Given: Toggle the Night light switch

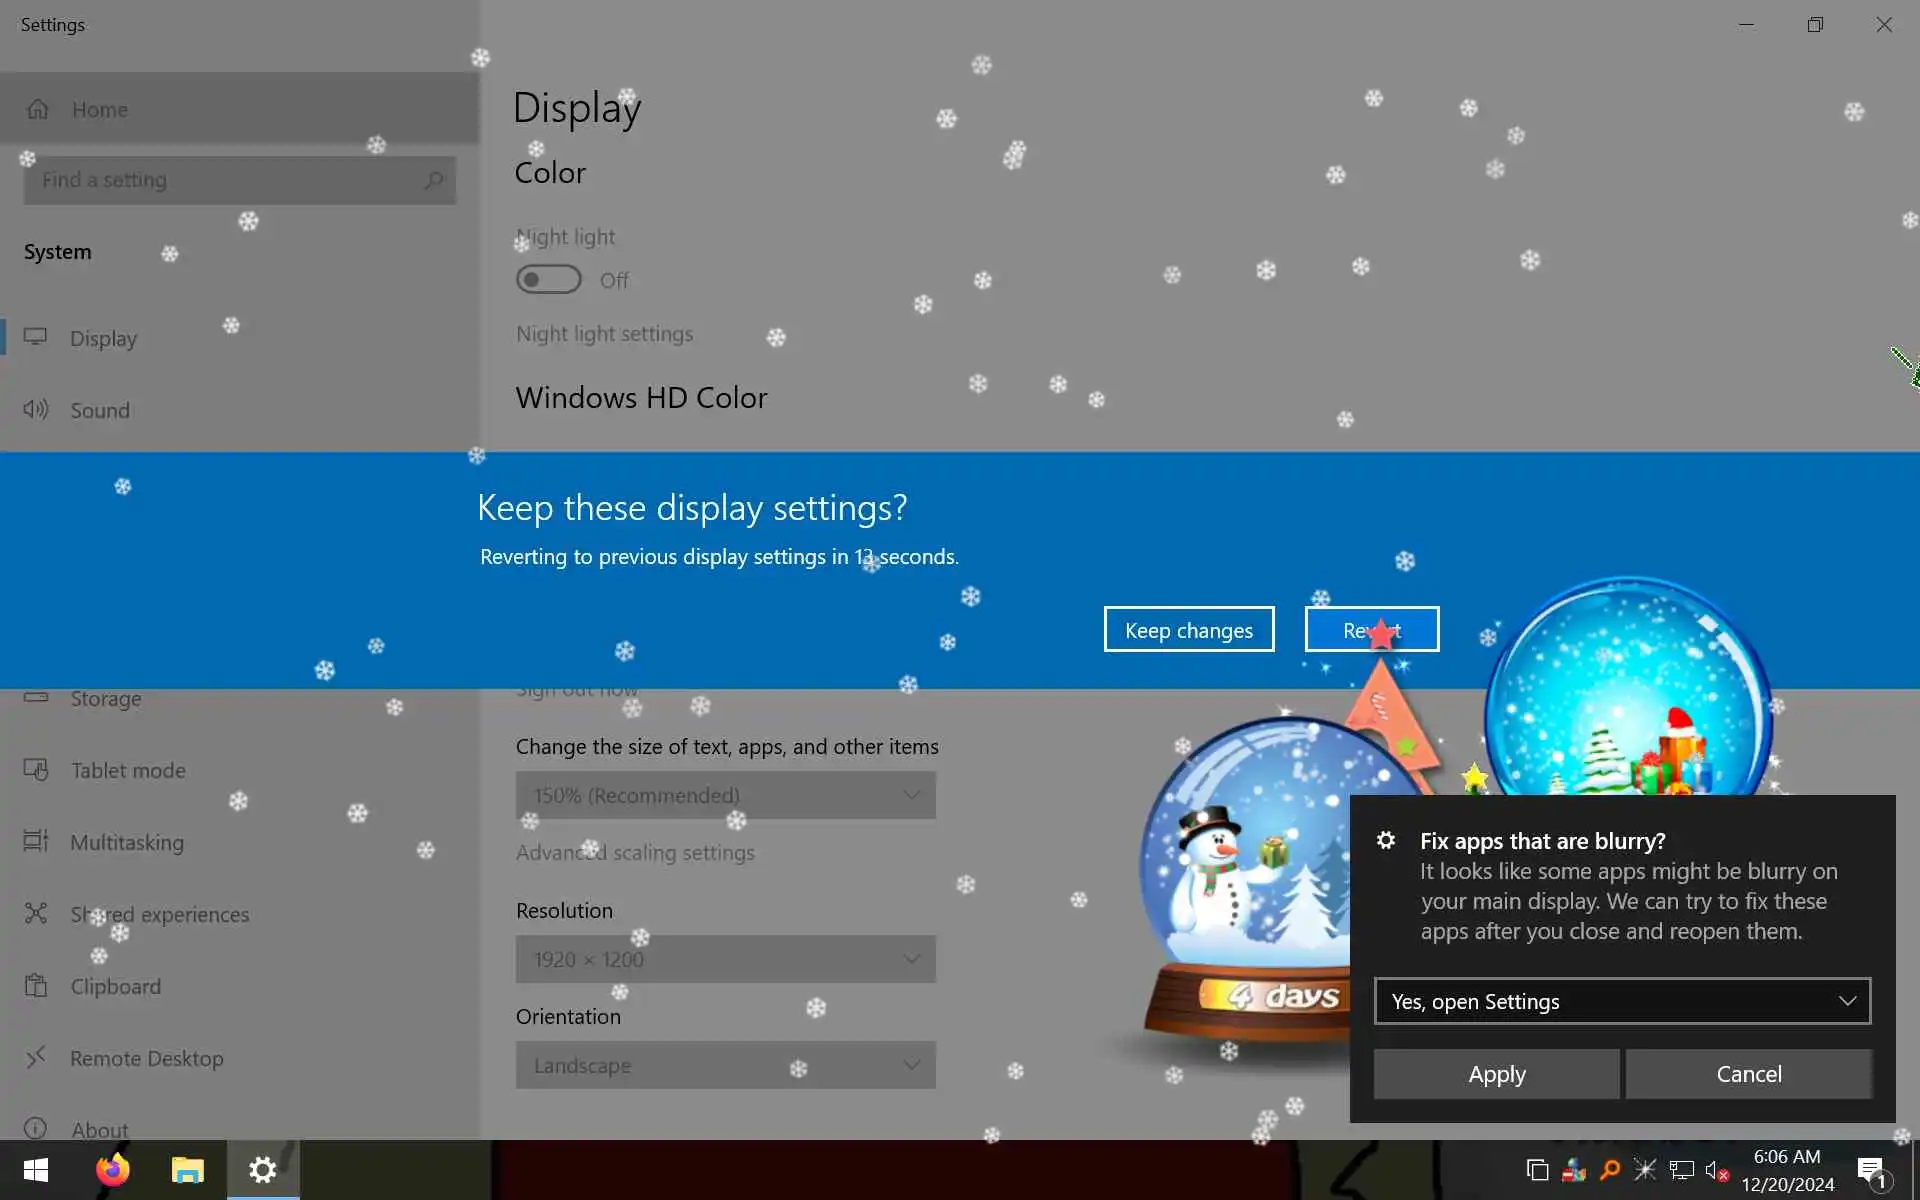Looking at the screenshot, I should (x=548, y=280).
